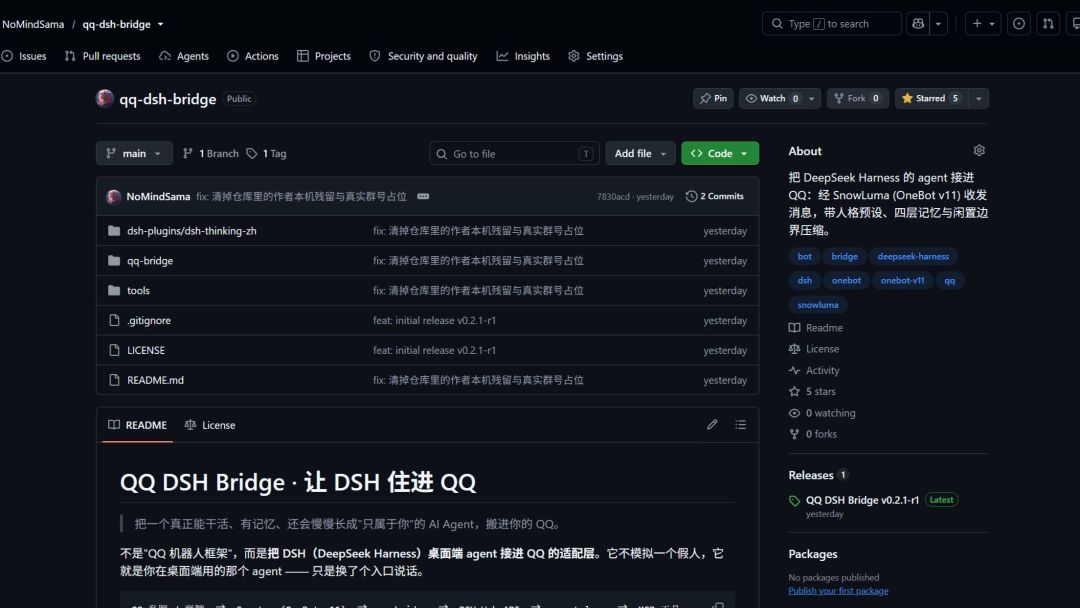Viewport: 1080px width, 608px height.
Task: Click the qq topic tag
Action: (x=949, y=280)
